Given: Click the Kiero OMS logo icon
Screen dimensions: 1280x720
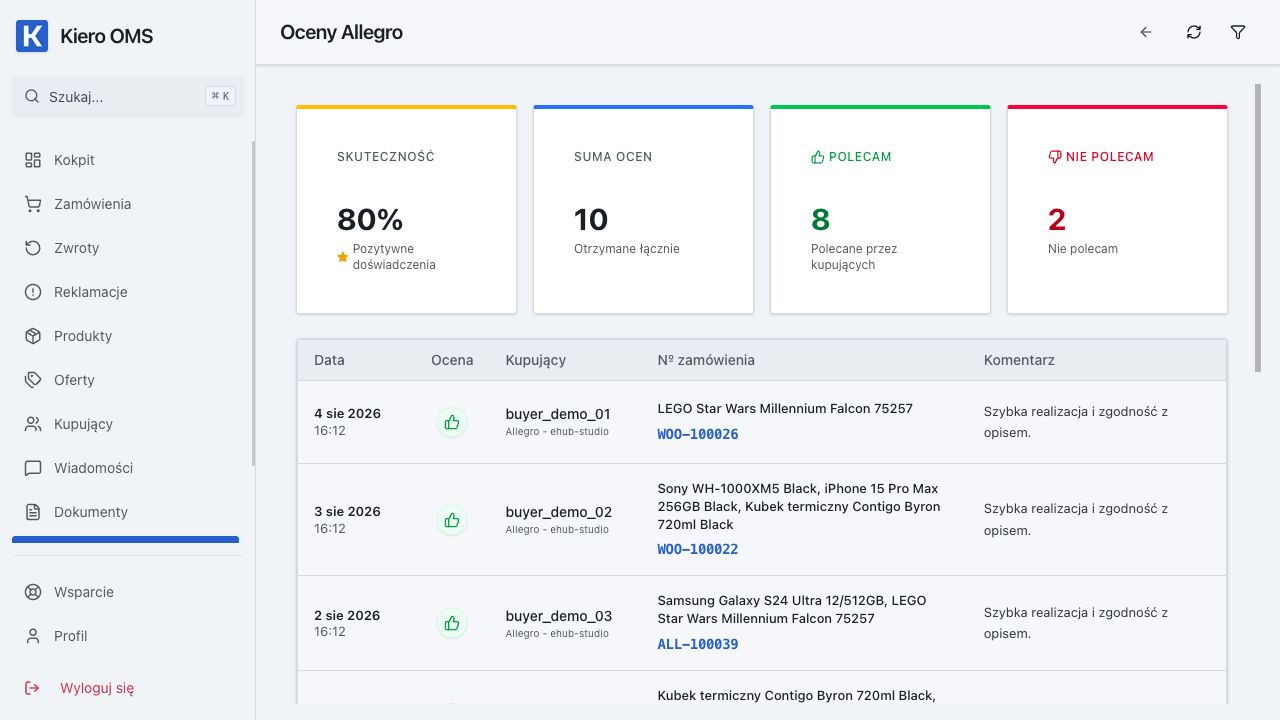Looking at the screenshot, I should 32,36.
